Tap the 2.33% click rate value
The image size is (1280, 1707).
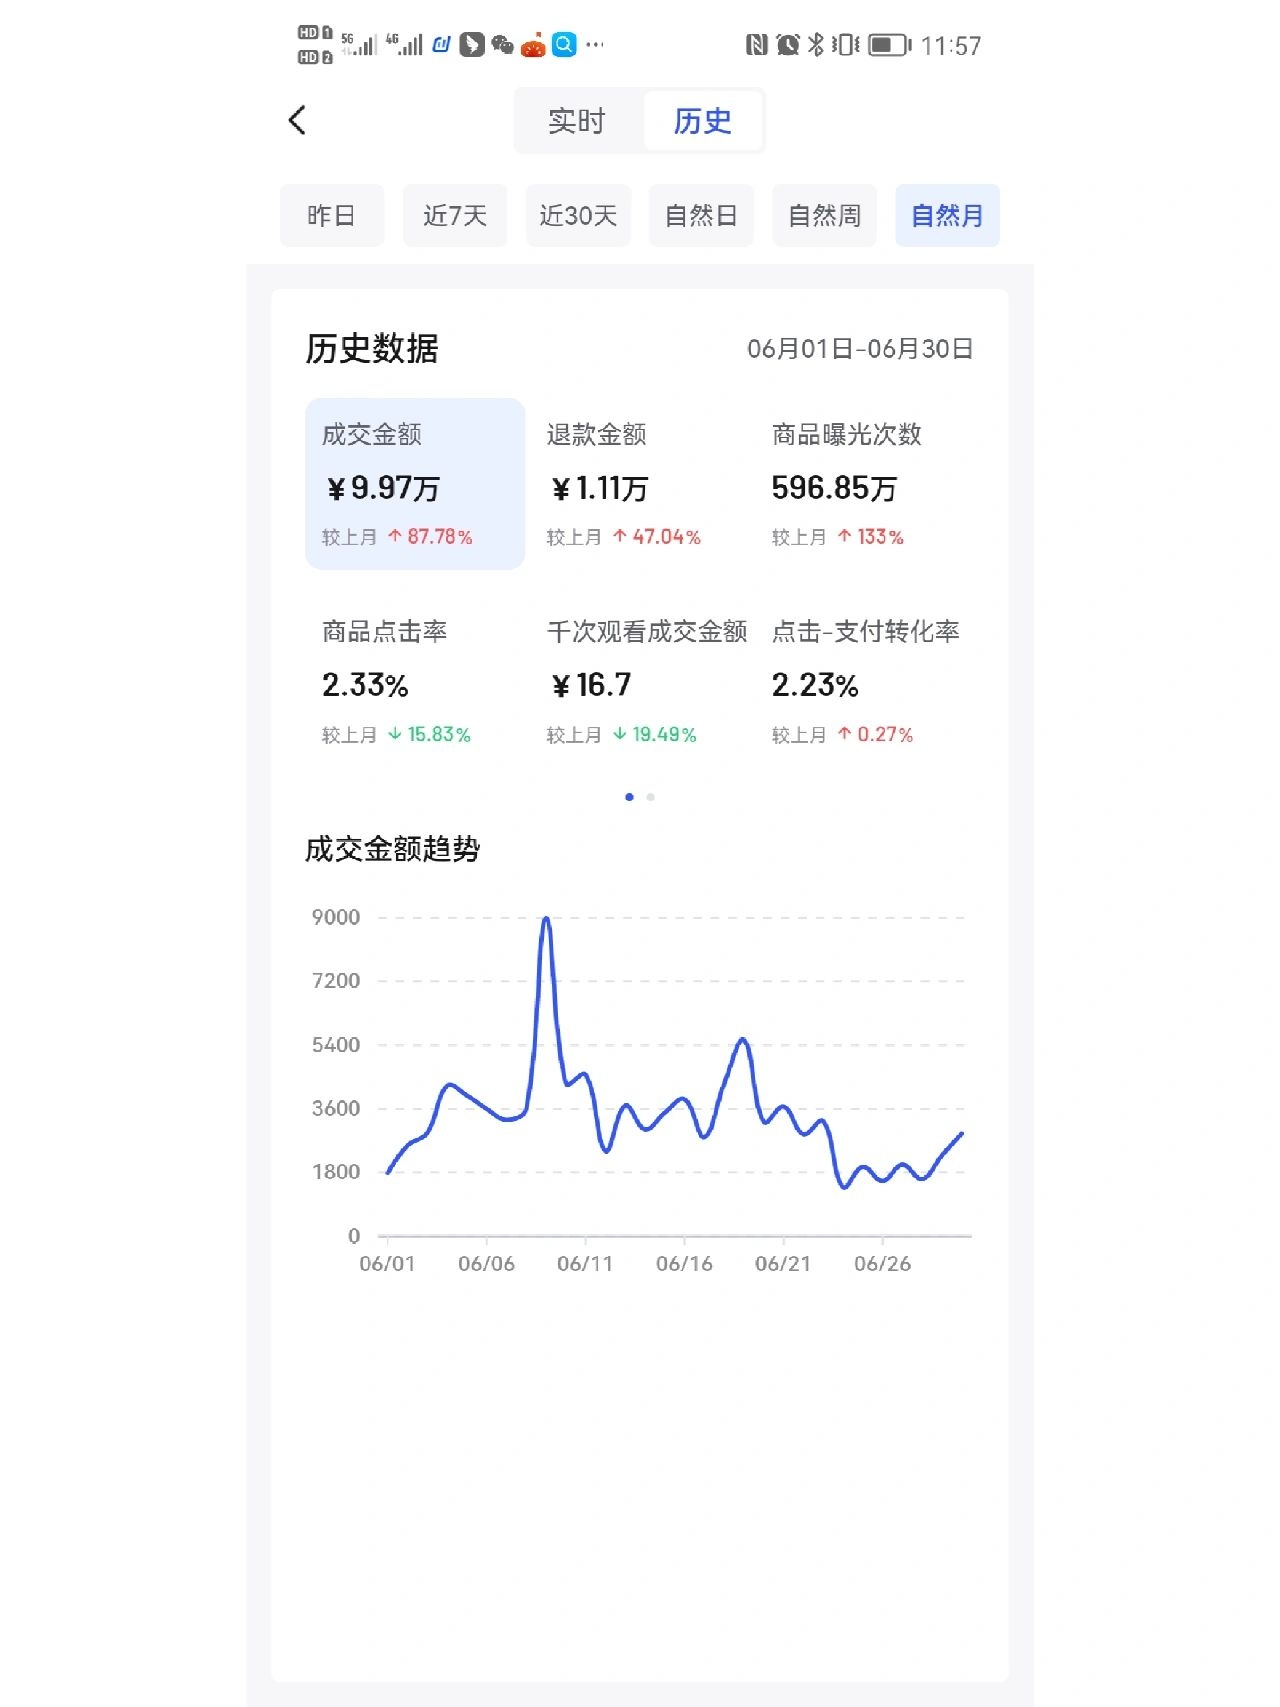(365, 685)
